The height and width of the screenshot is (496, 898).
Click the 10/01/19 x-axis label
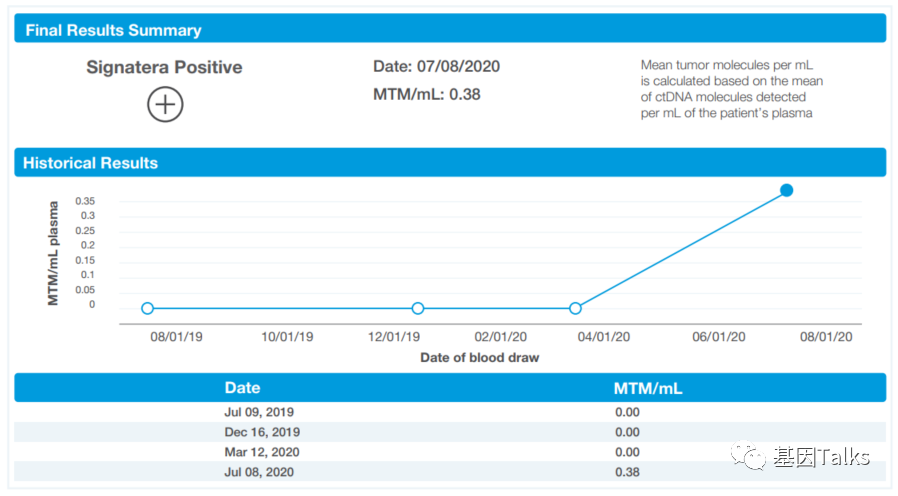click(287, 337)
